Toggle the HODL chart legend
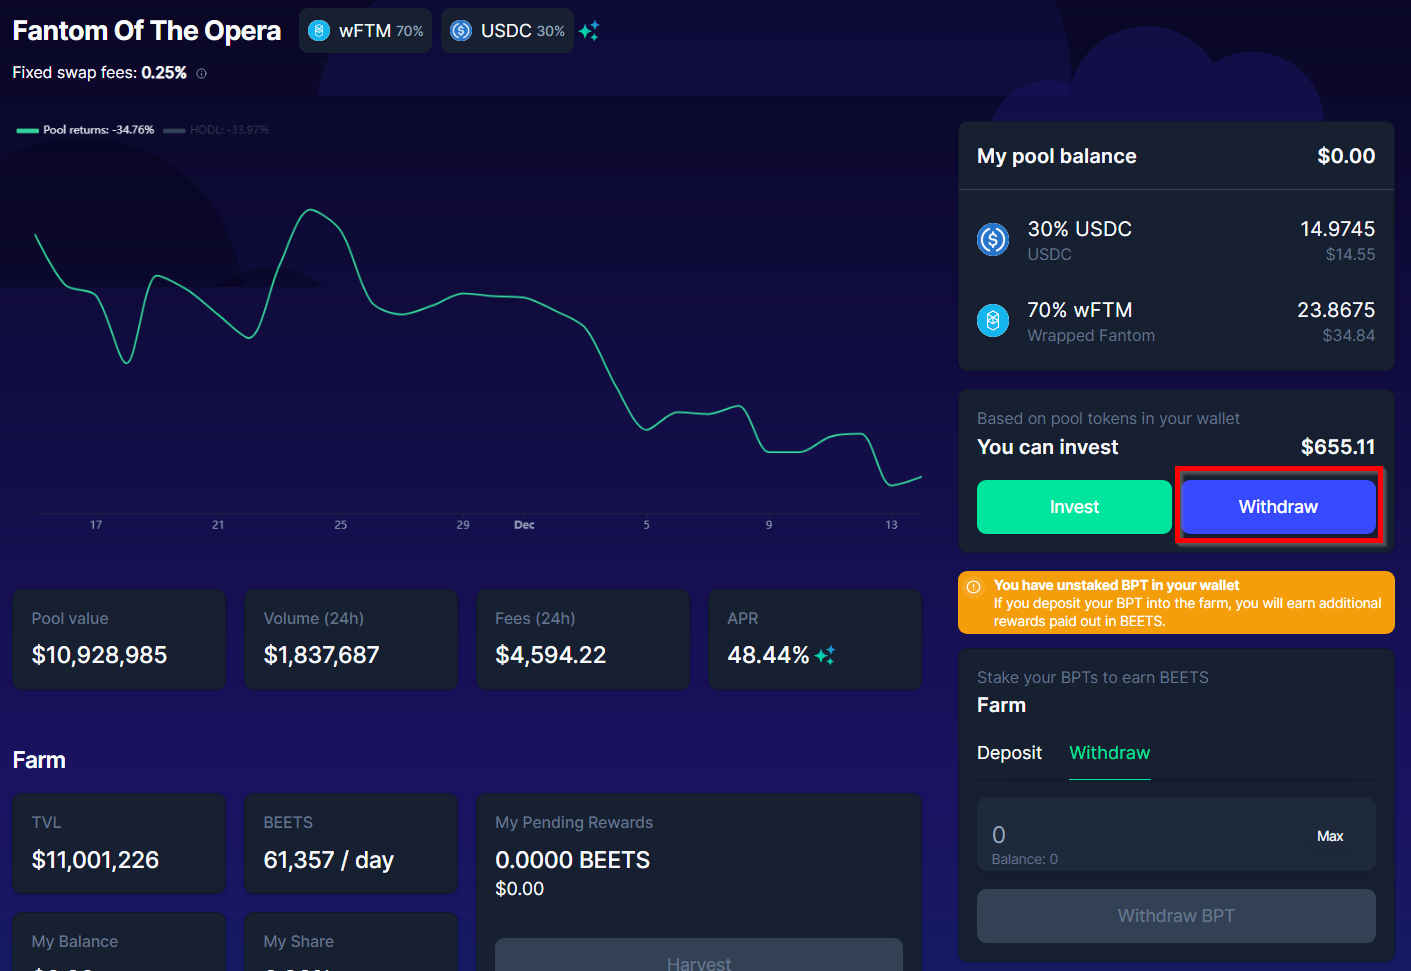Screen dimensions: 1411x971 (216, 130)
